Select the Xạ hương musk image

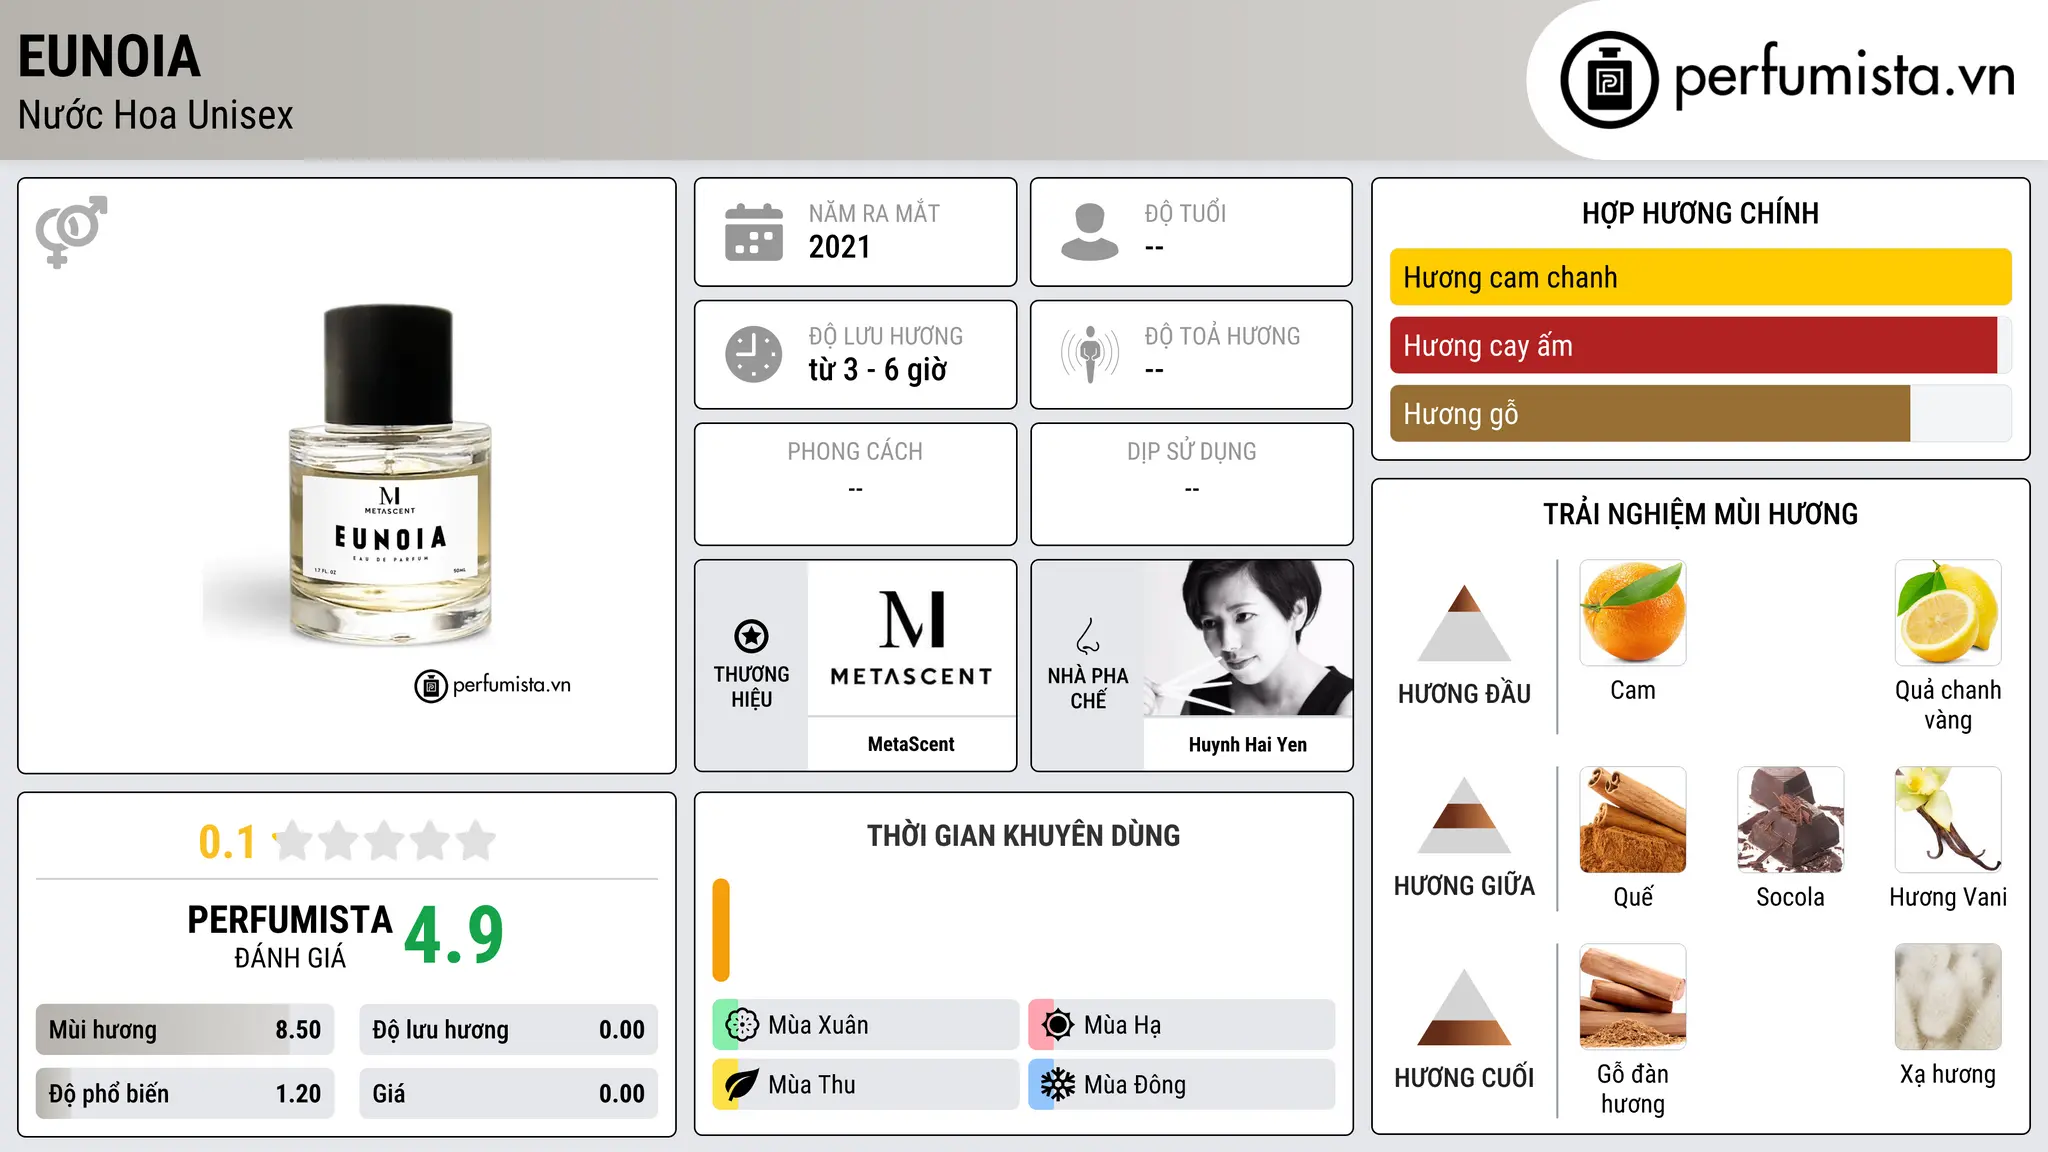coord(1948,997)
